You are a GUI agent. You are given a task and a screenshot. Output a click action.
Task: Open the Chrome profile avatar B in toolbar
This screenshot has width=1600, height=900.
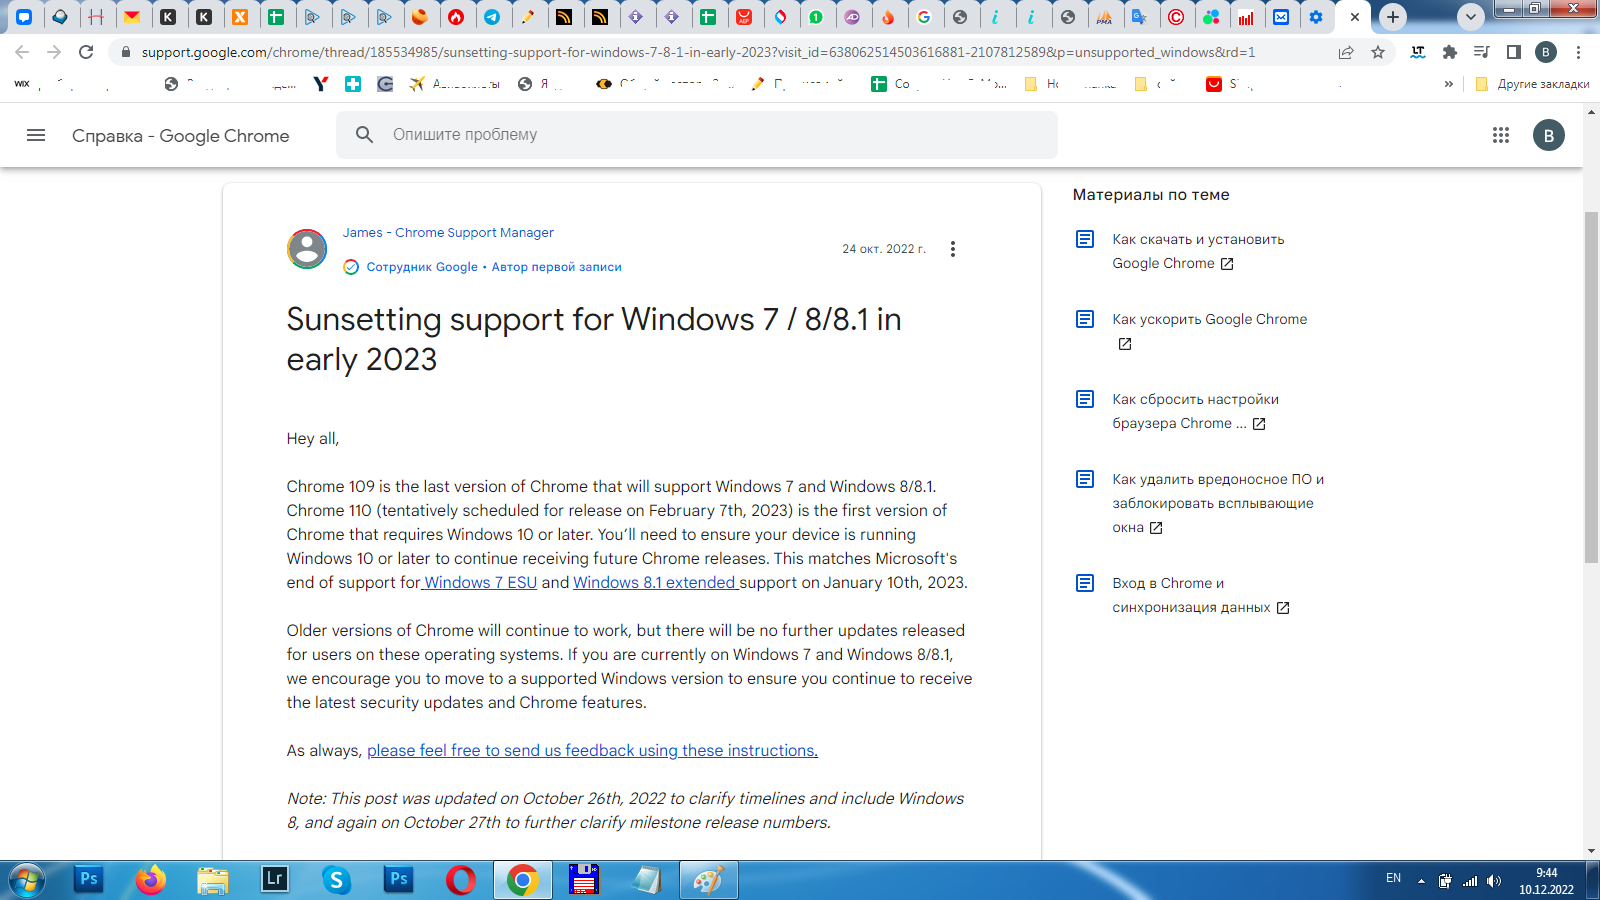click(x=1546, y=52)
